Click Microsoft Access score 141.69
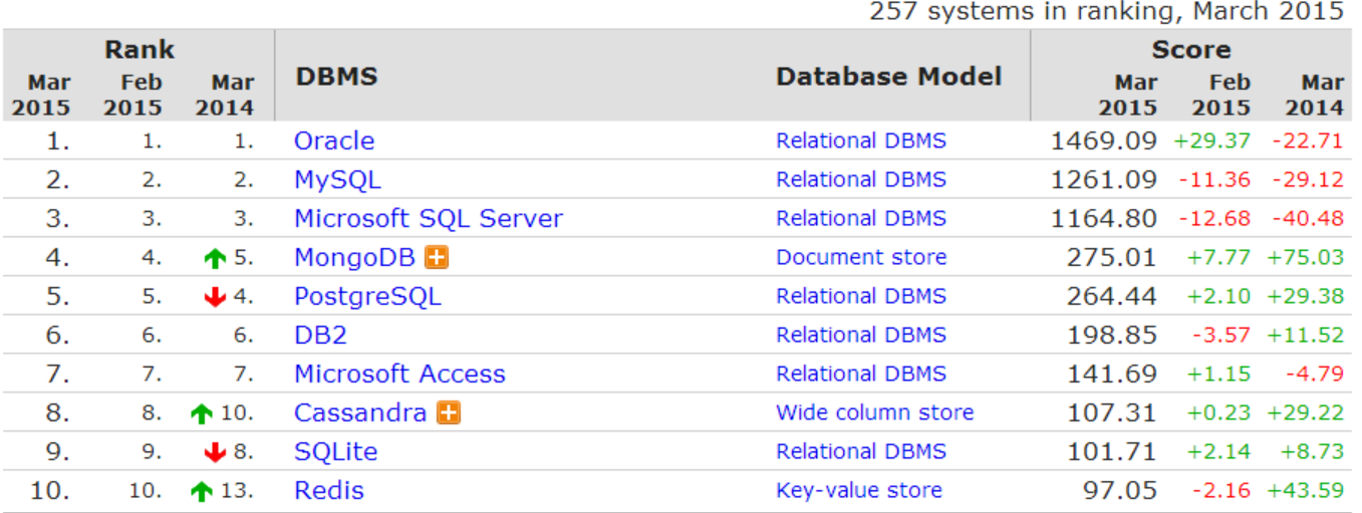 click(x=1111, y=374)
